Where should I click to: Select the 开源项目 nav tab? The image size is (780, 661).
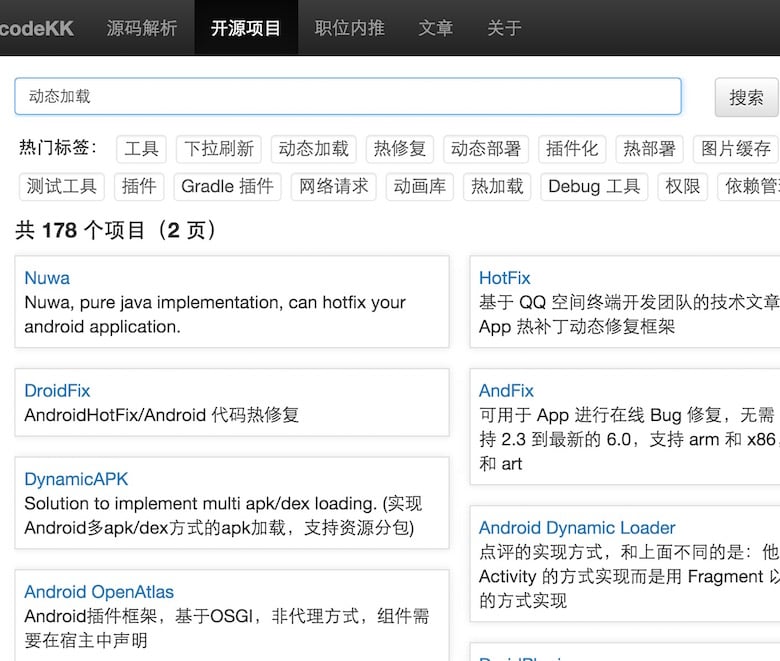(x=246, y=28)
